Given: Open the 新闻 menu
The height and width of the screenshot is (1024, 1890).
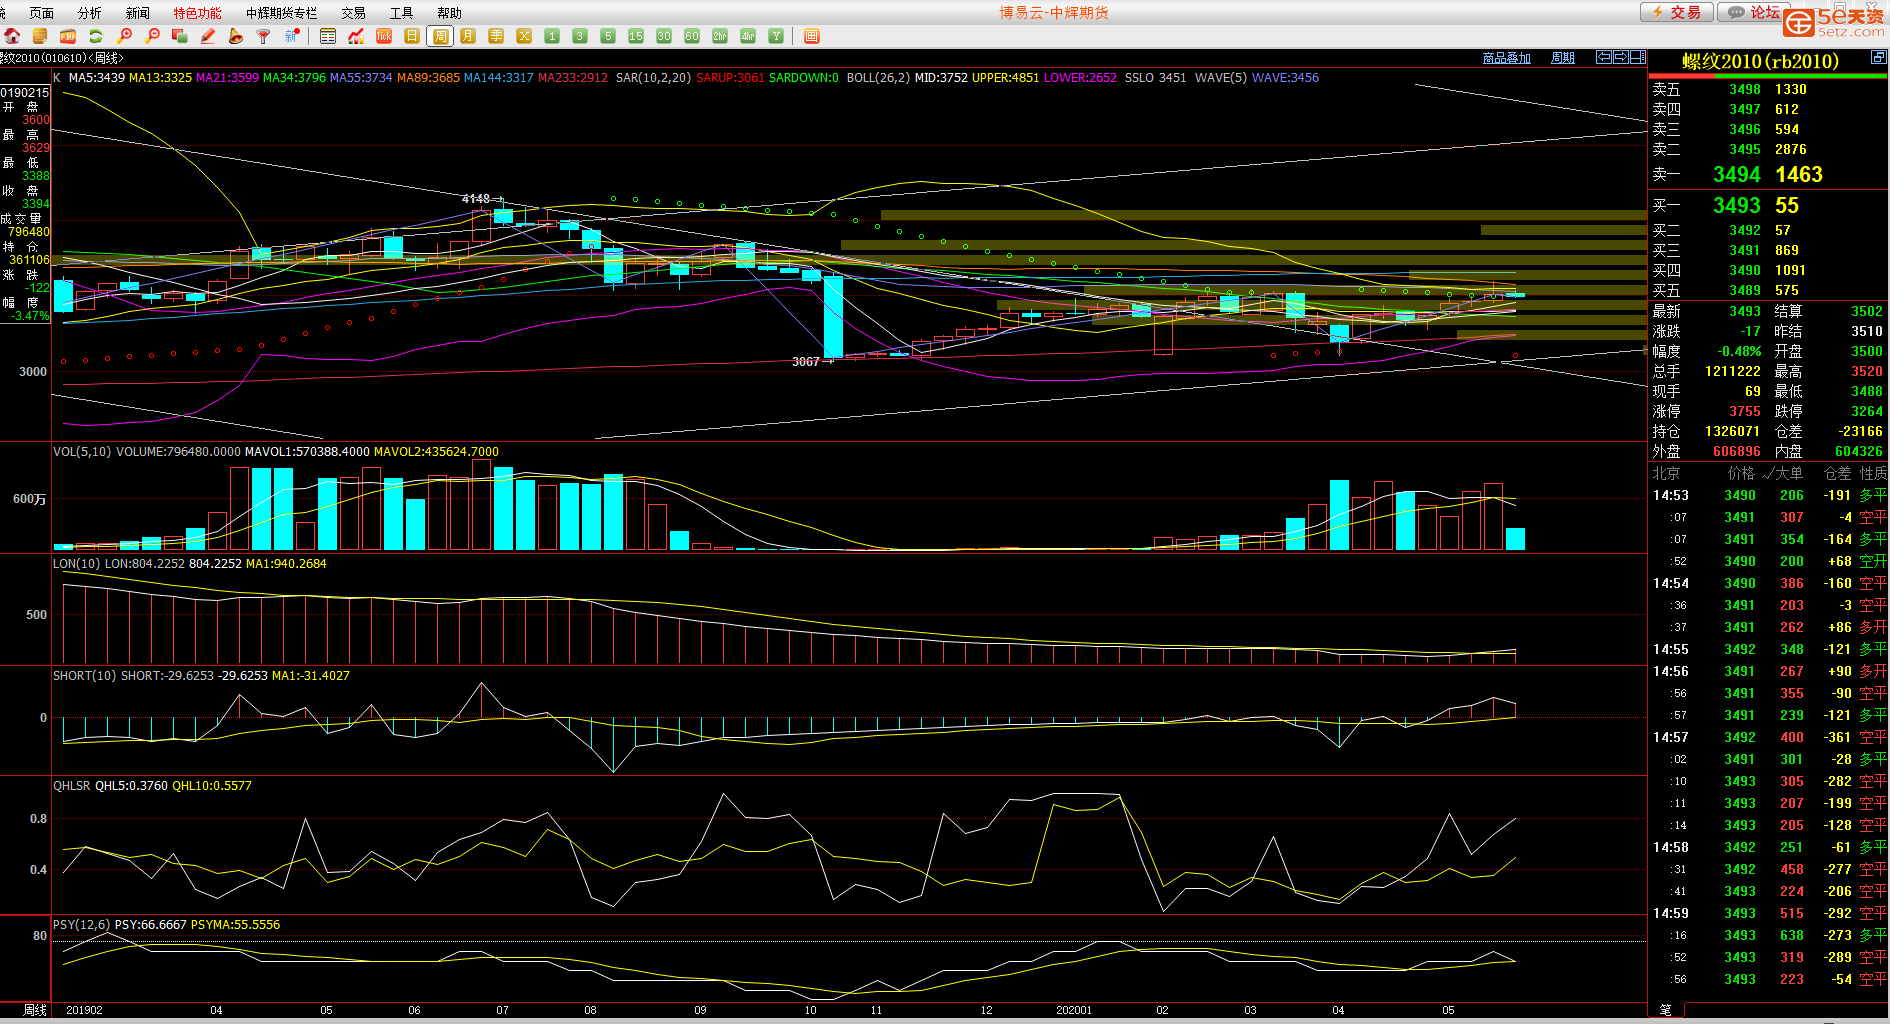Looking at the screenshot, I should [x=138, y=13].
